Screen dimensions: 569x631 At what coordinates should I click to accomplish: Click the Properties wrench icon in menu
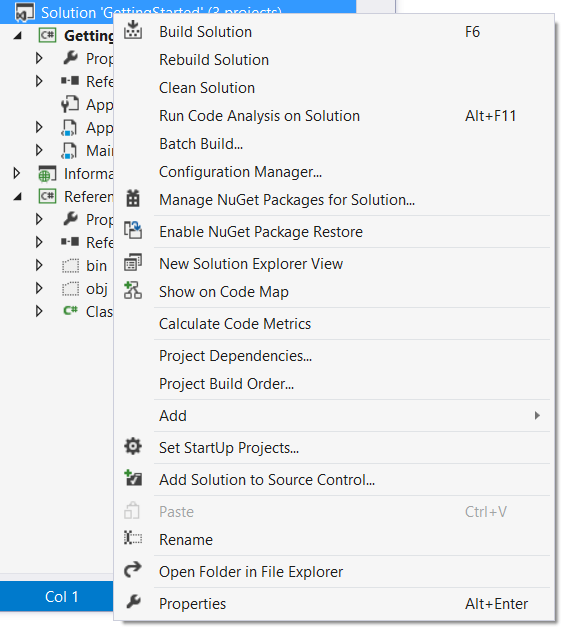(133, 602)
